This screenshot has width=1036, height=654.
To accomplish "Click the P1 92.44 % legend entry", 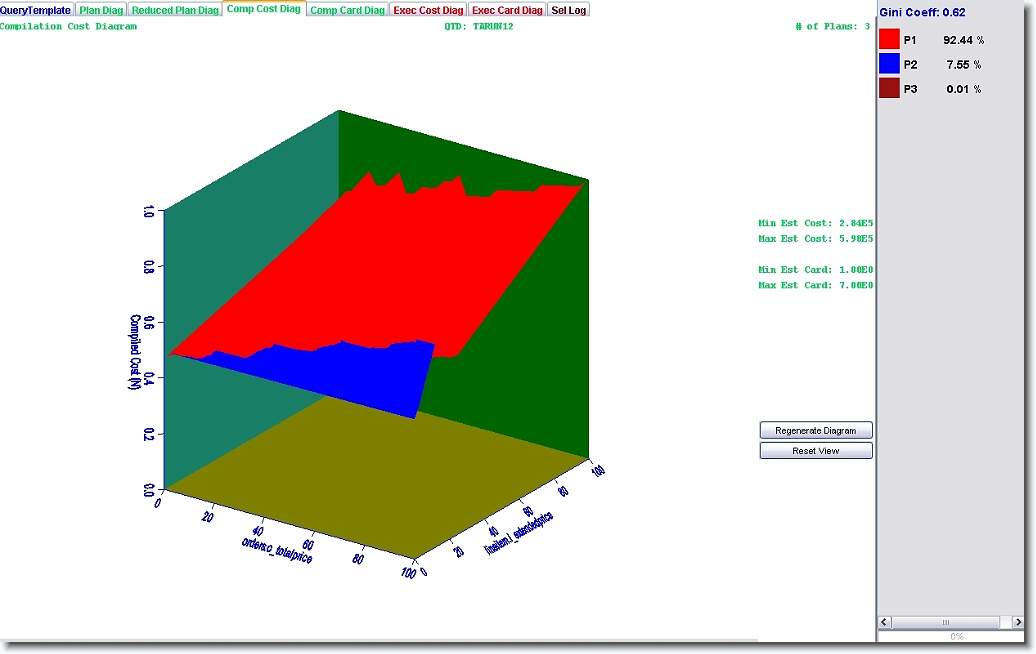I will pyautogui.click(x=942, y=39).
